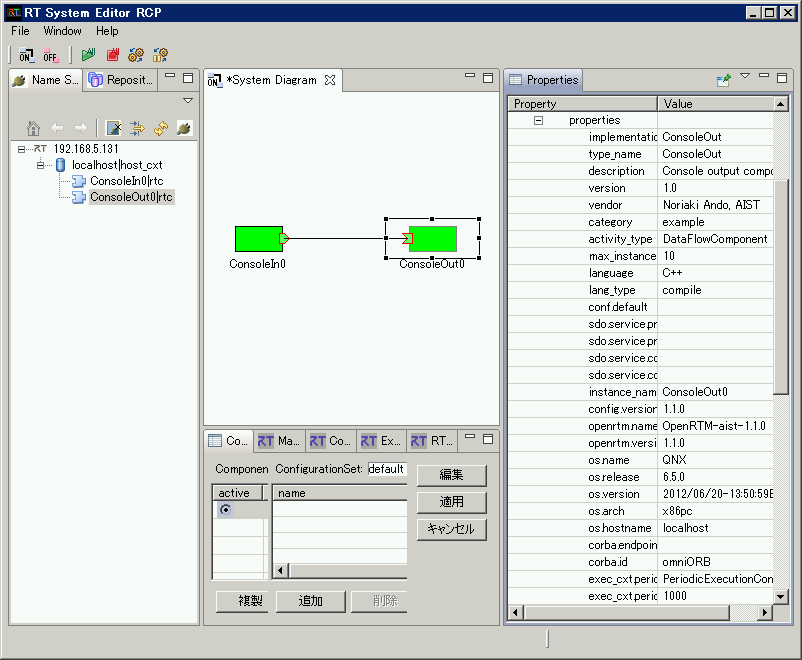The height and width of the screenshot is (660, 802).
Task: Switch to the RT RT... tab
Action: pyautogui.click(x=432, y=441)
